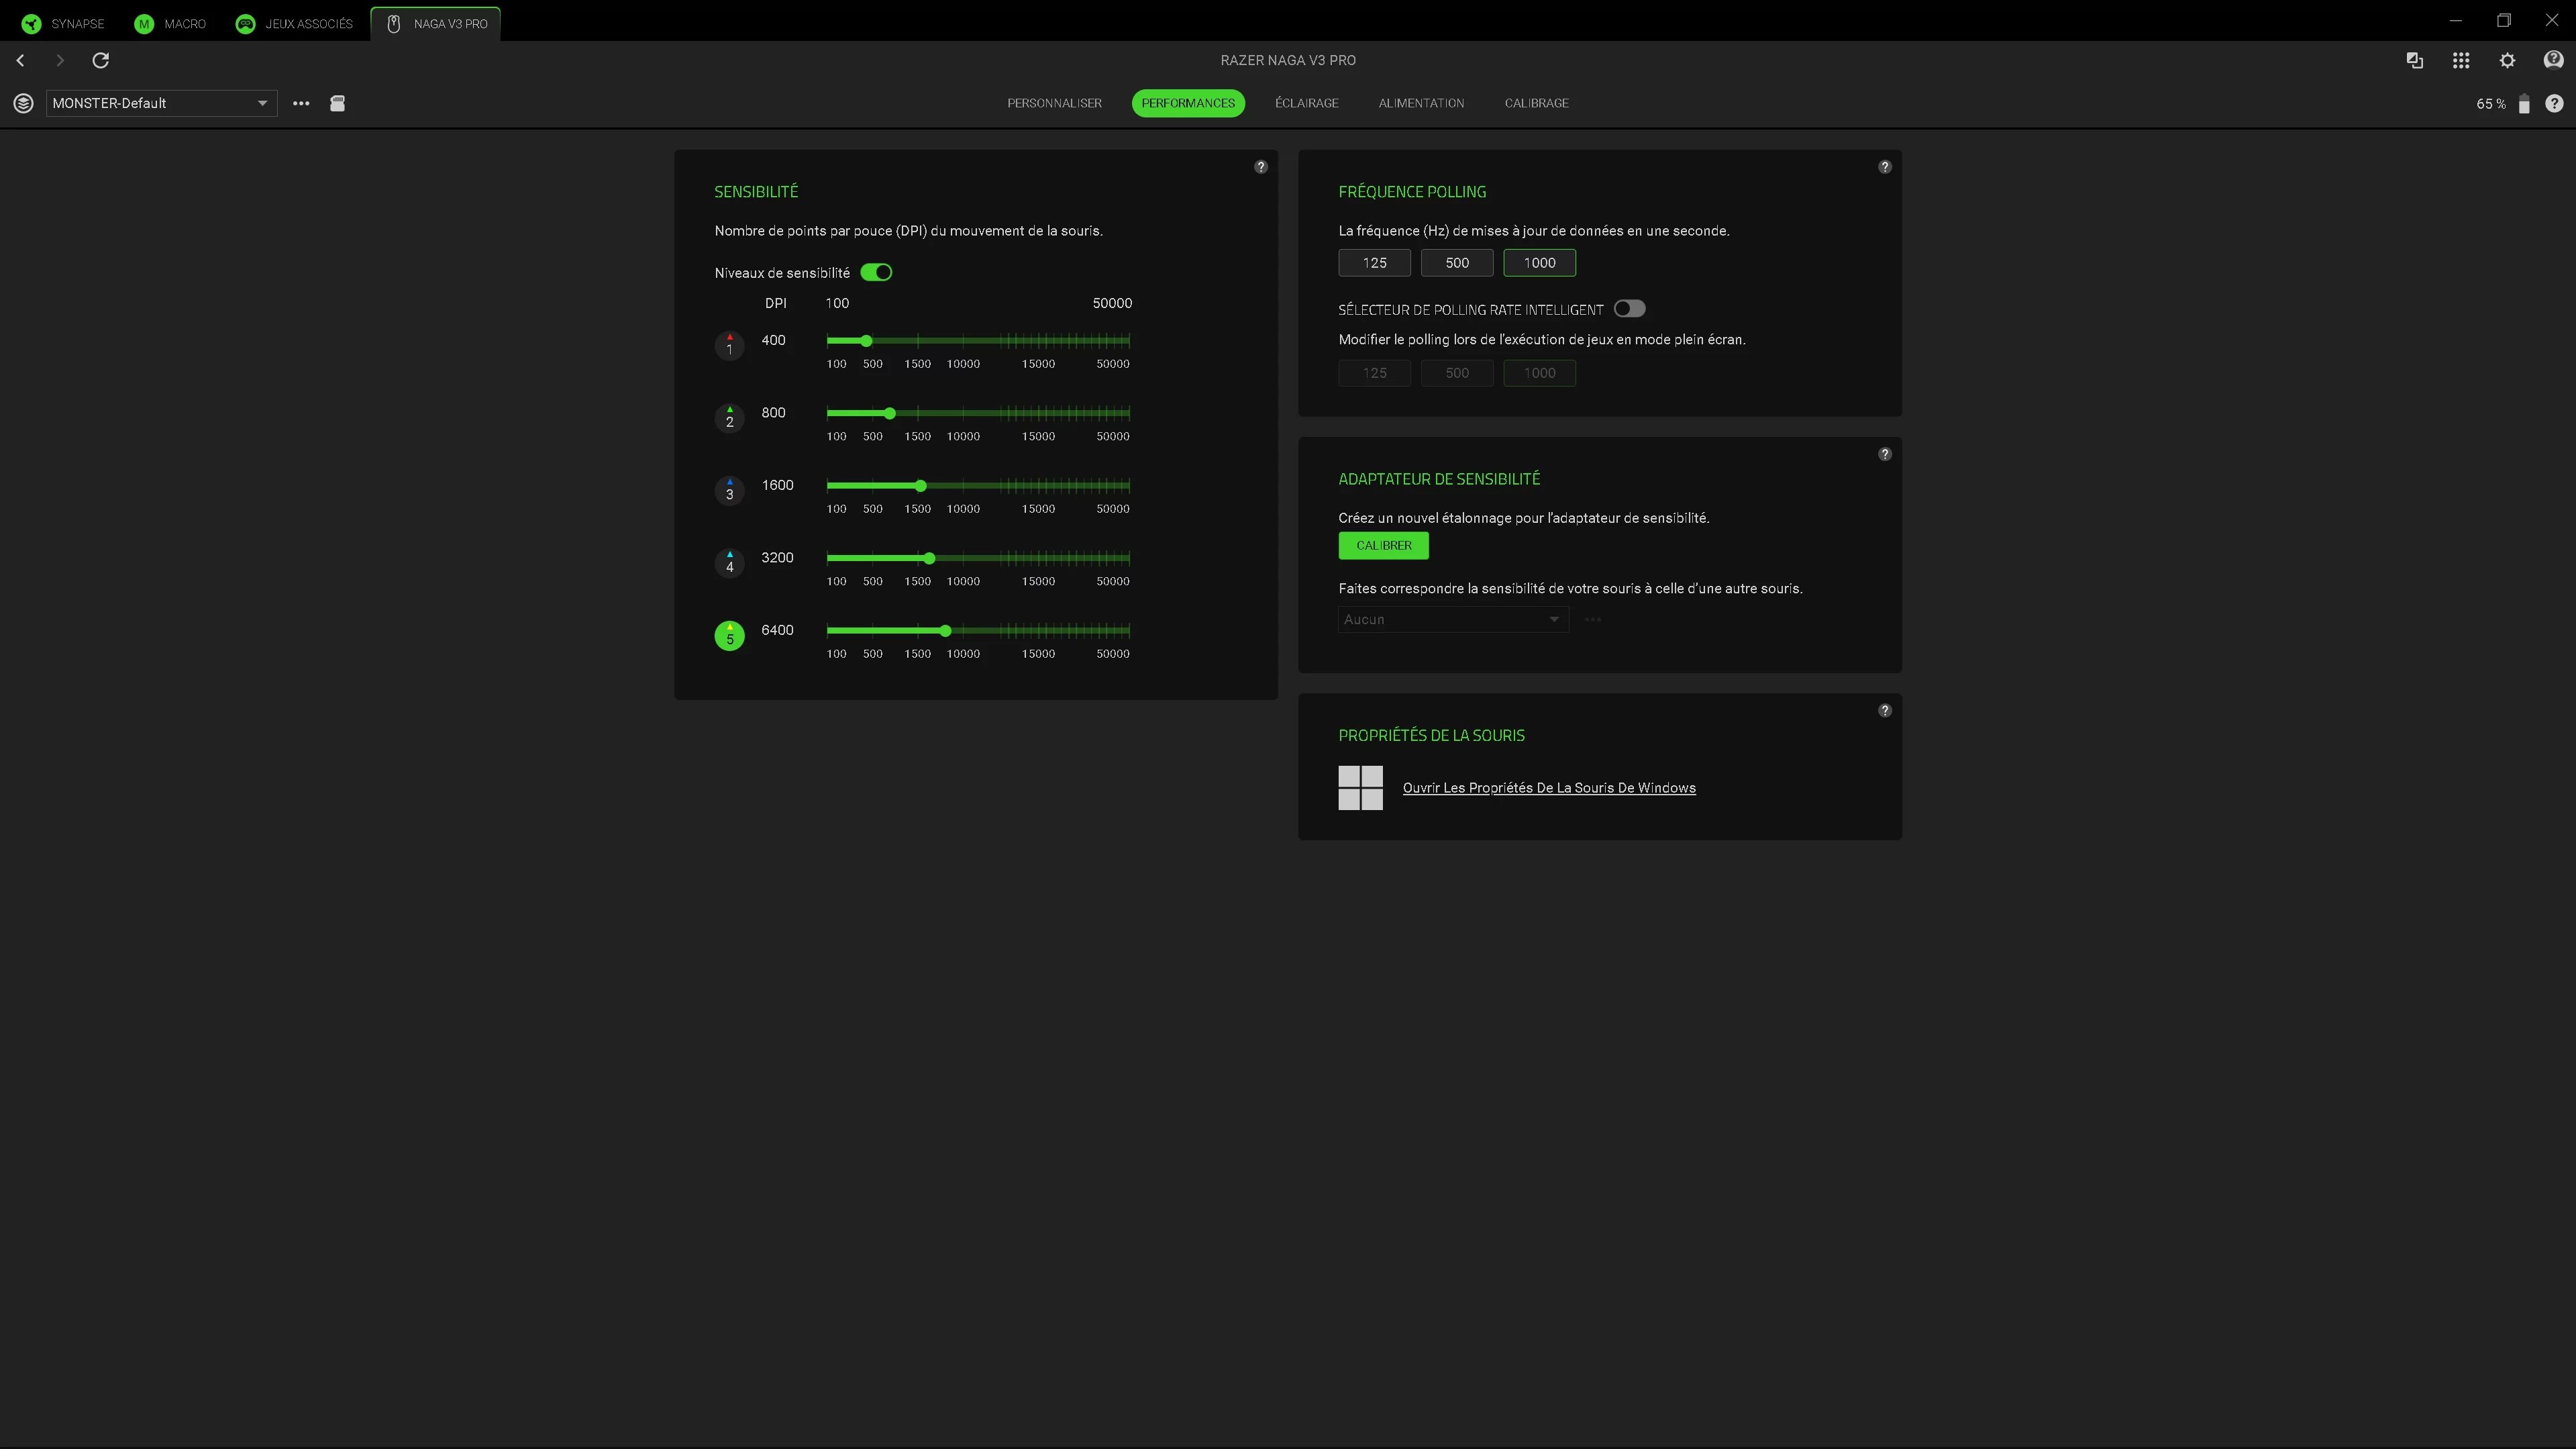Select sensitivity stage 2
Viewport: 2576px width, 1449px height.
730,418
